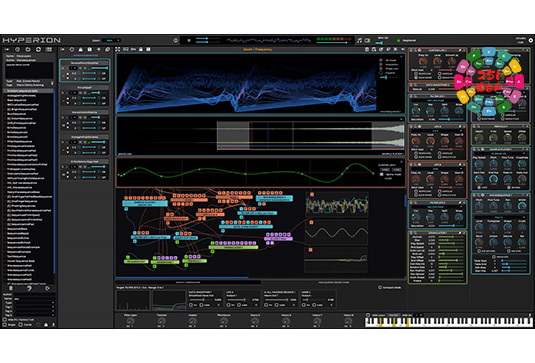
Task: Enable the Compact mode checkbox
Action: click(380, 288)
